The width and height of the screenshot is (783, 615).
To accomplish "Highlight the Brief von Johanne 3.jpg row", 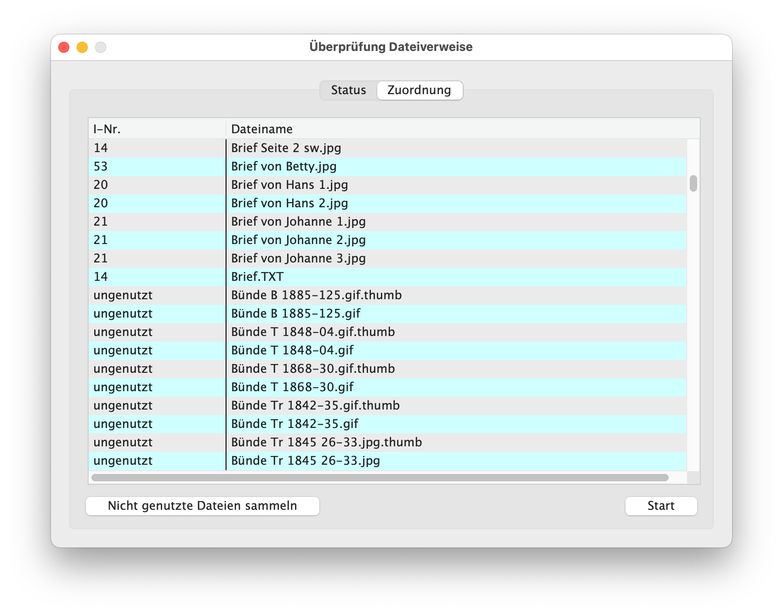I will (298, 258).
